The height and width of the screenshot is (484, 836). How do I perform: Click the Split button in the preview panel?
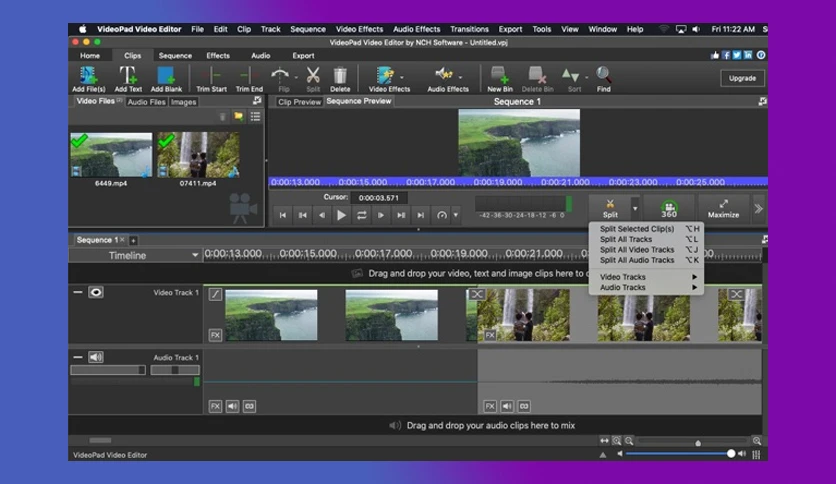(610, 208)
